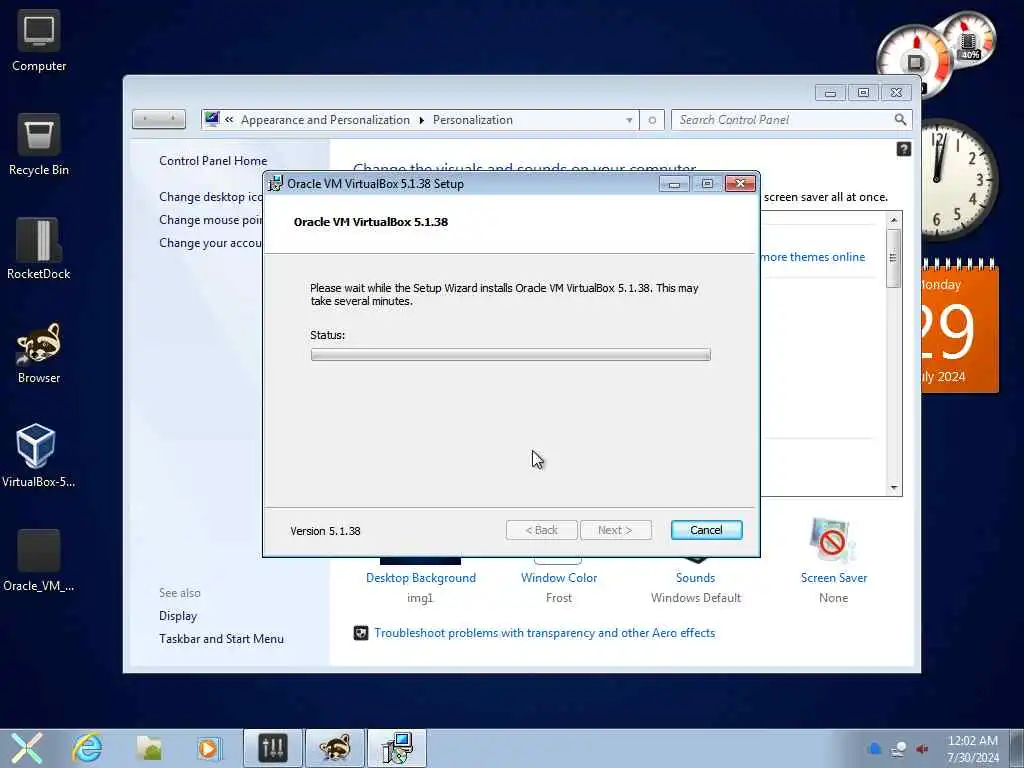Click the Personalization address bar icon
The image size is (1024, 768).
pos(212,120)
